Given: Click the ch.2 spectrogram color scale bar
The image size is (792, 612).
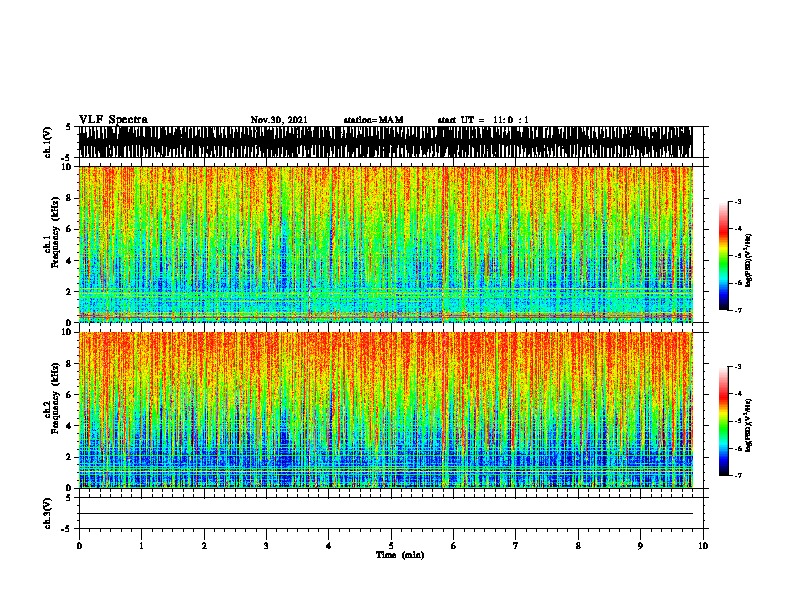Looking at the screenshot, I should (x=723, y=421).
